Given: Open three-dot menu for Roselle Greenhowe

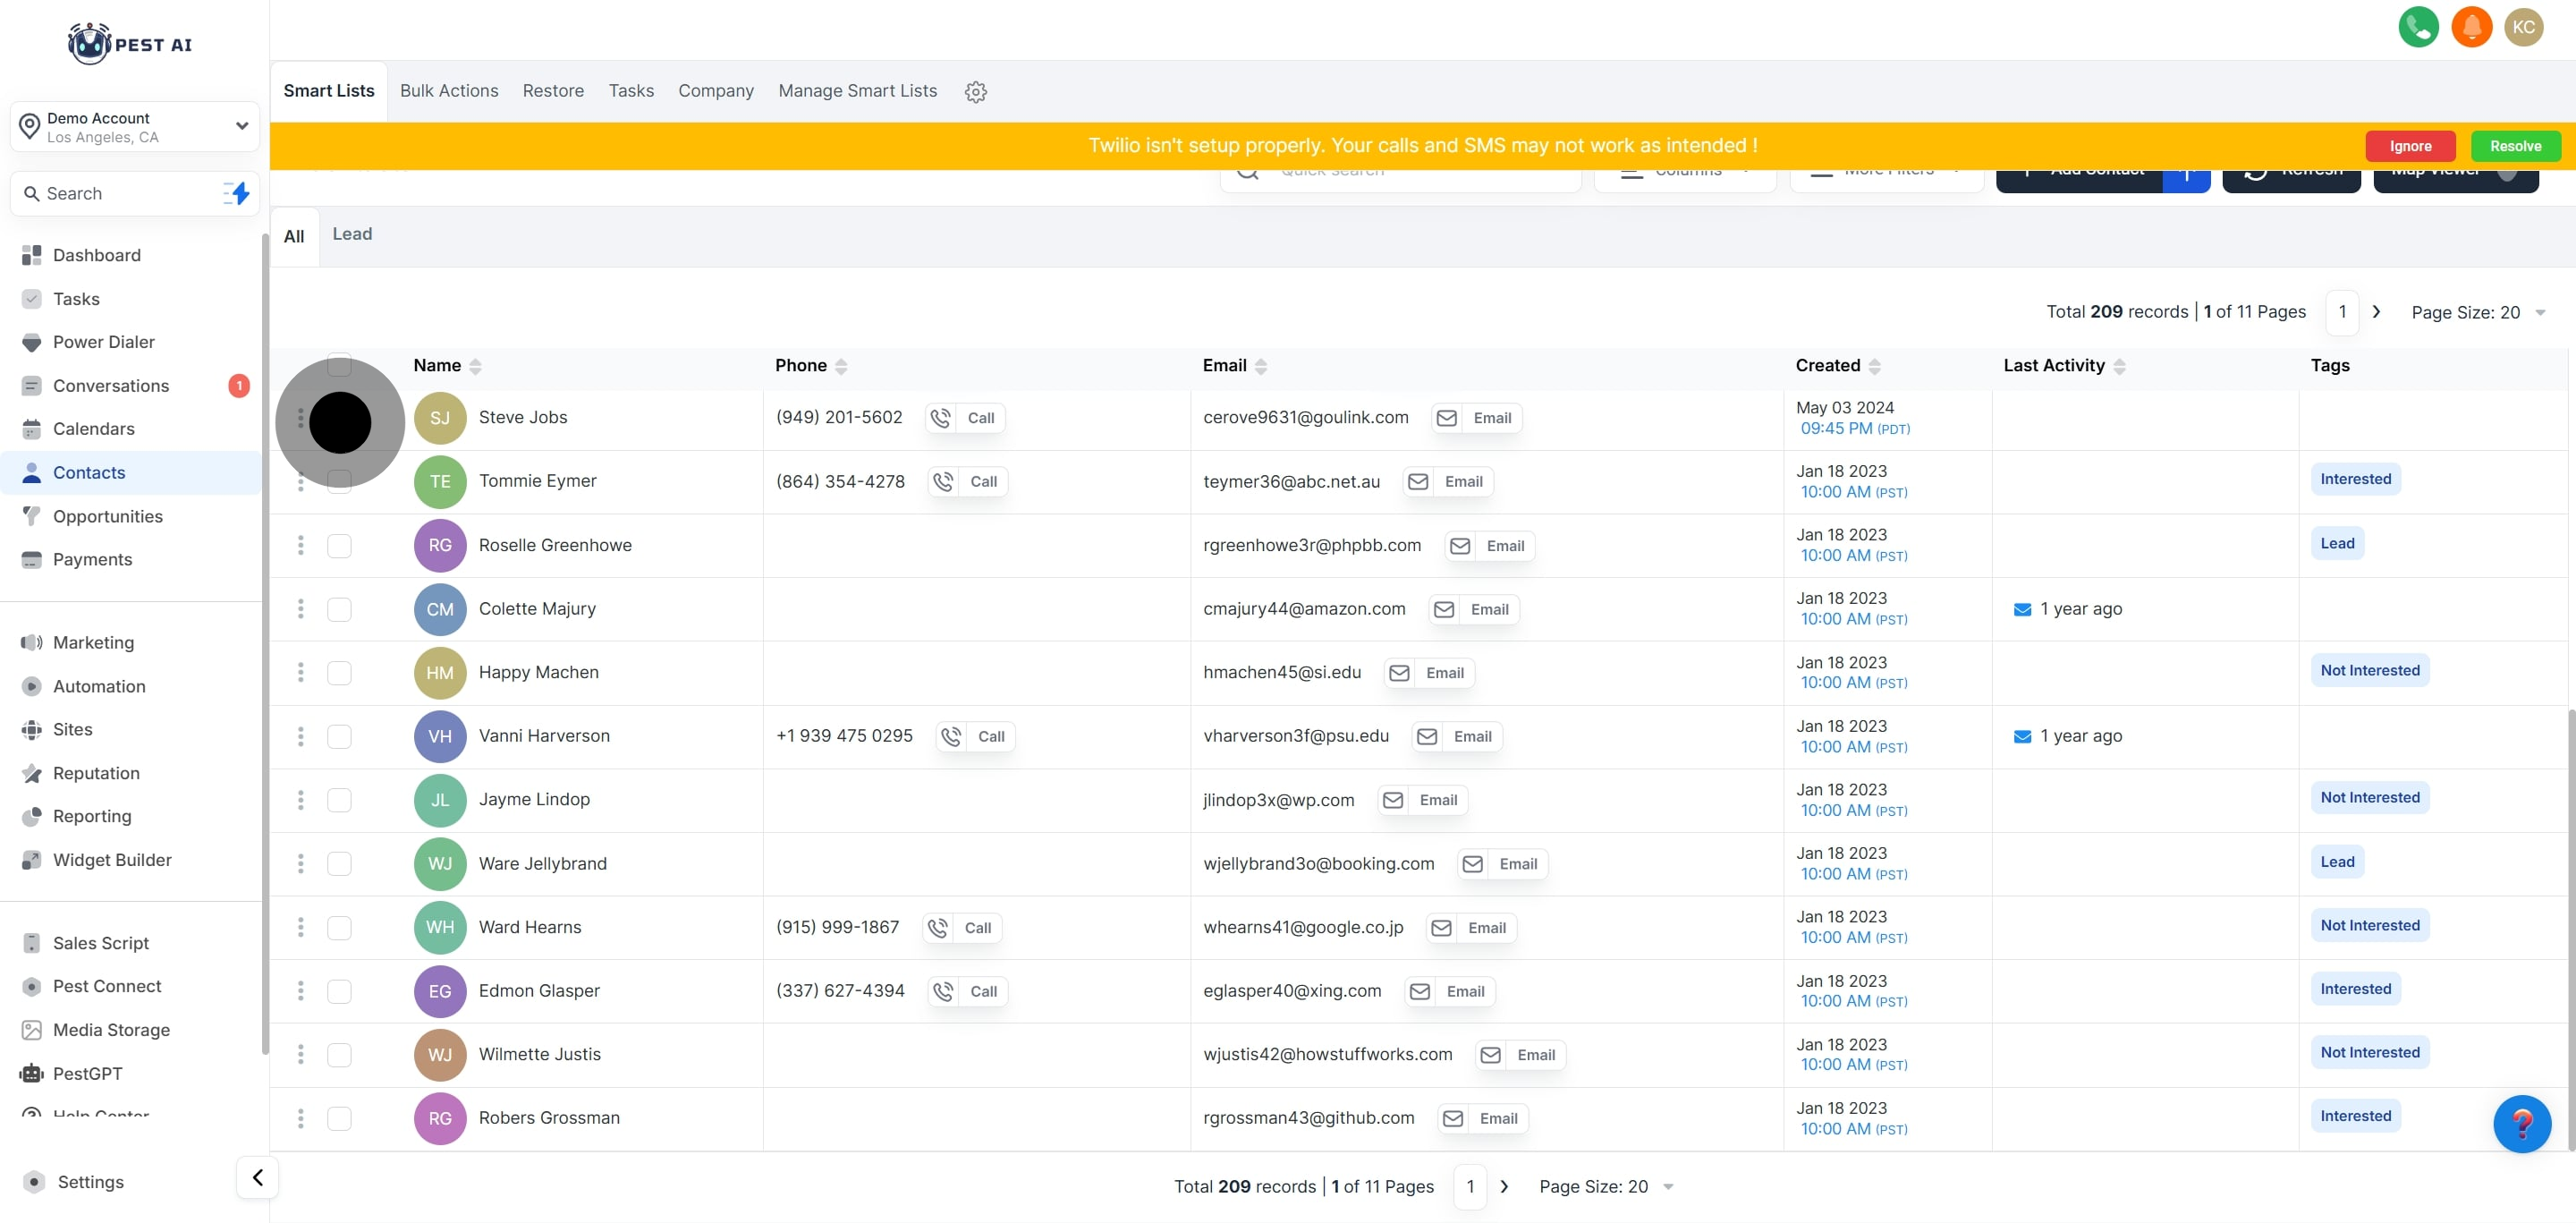Looking at the screenshot, I should coord(300,545).
